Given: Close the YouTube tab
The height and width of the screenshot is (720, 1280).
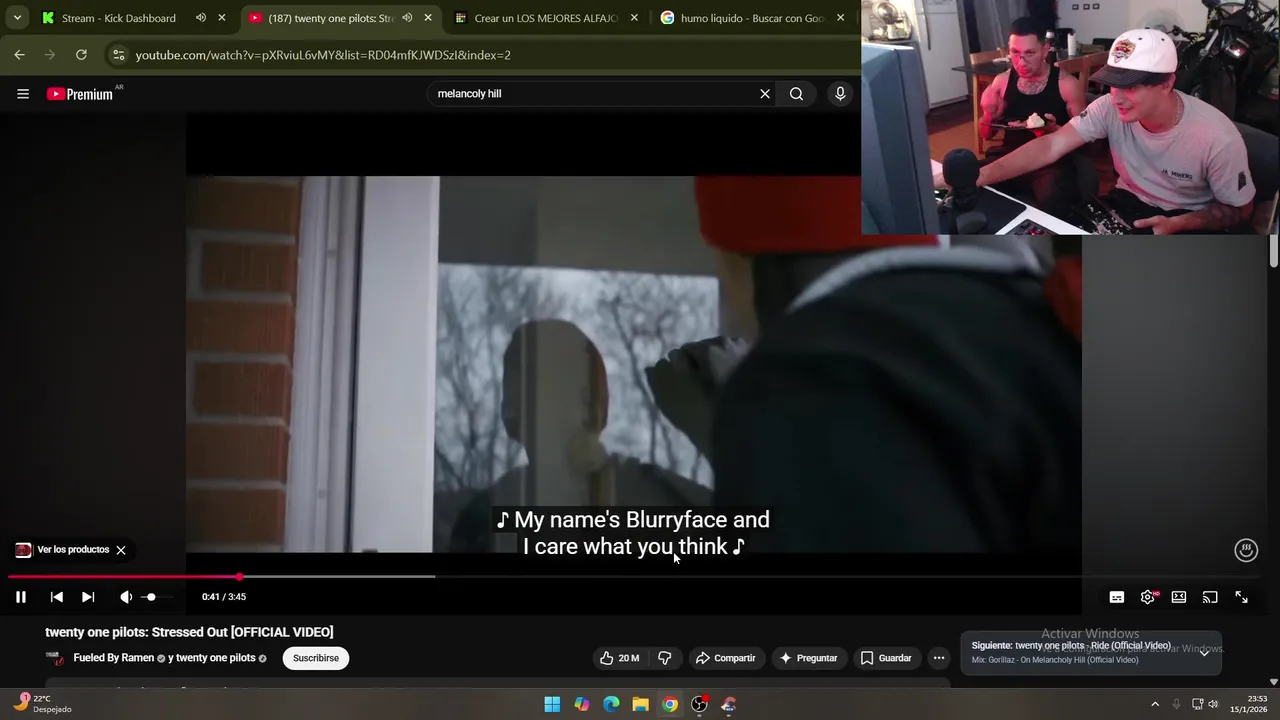Looking at the screenshot, I should click(428, 18).
